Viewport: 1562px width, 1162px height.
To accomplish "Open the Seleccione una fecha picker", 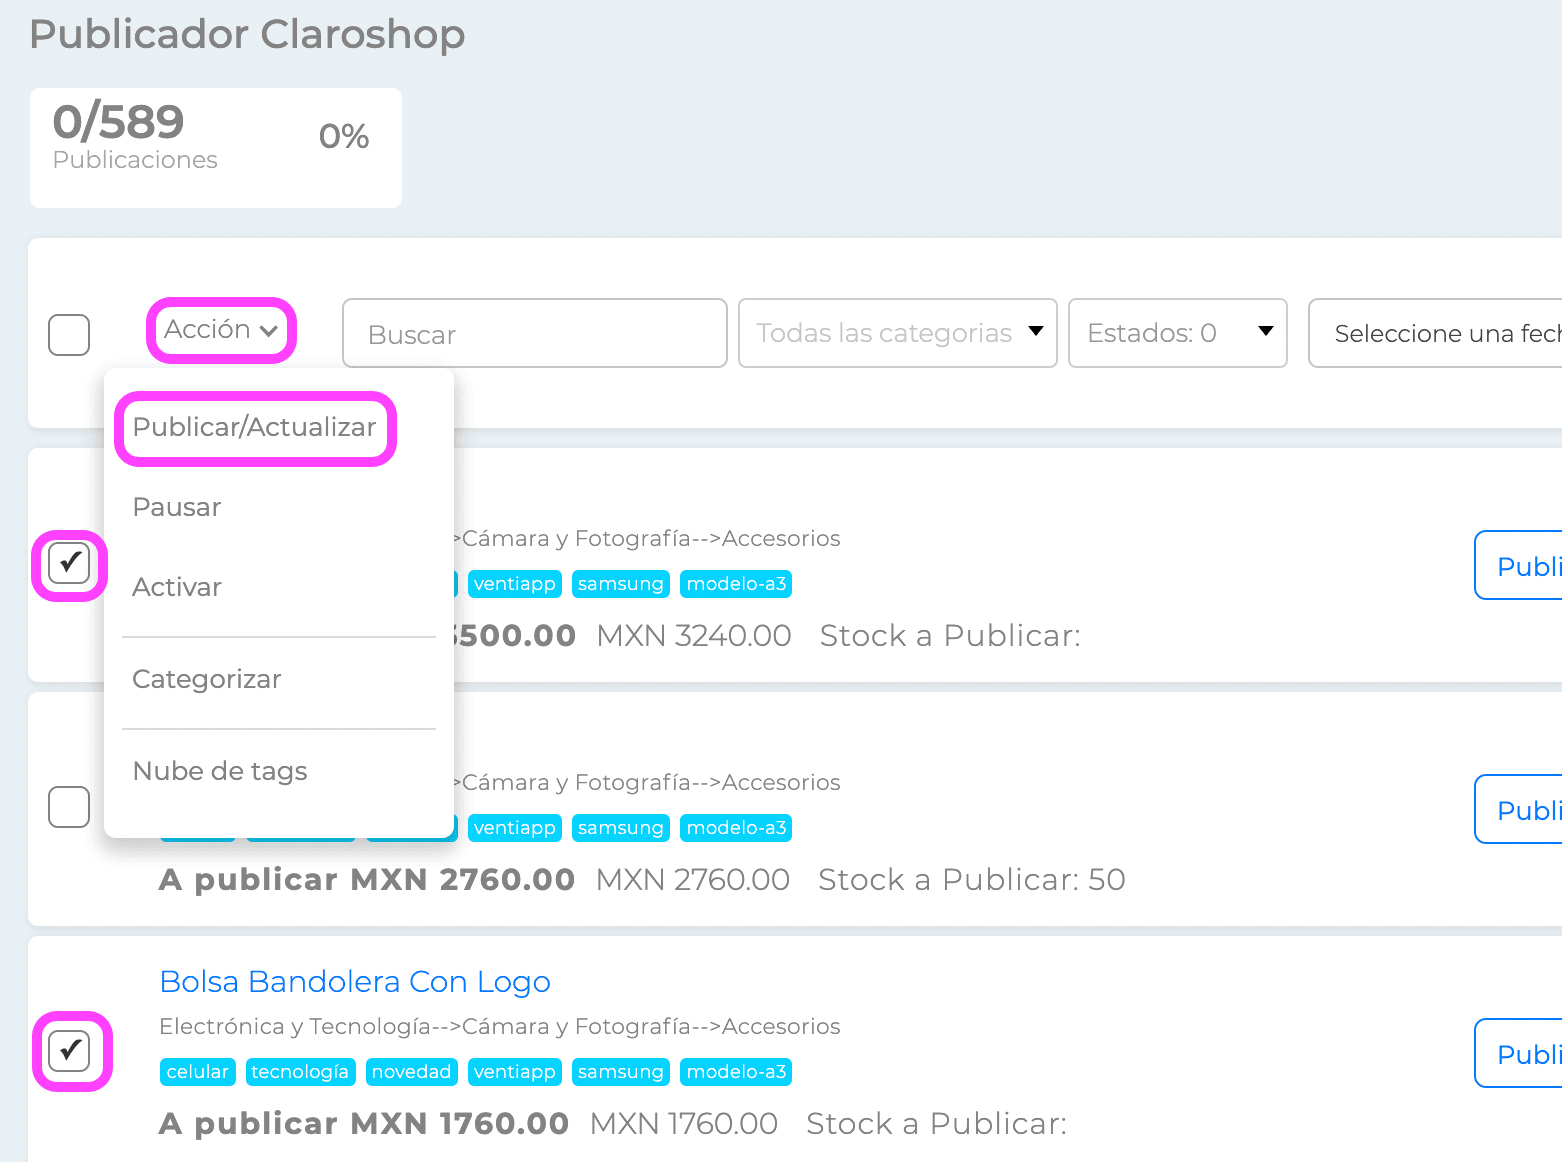I will click(1436, 333).
